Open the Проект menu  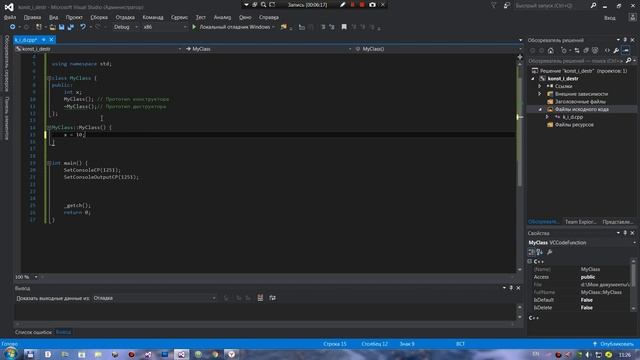click(74, 17)
